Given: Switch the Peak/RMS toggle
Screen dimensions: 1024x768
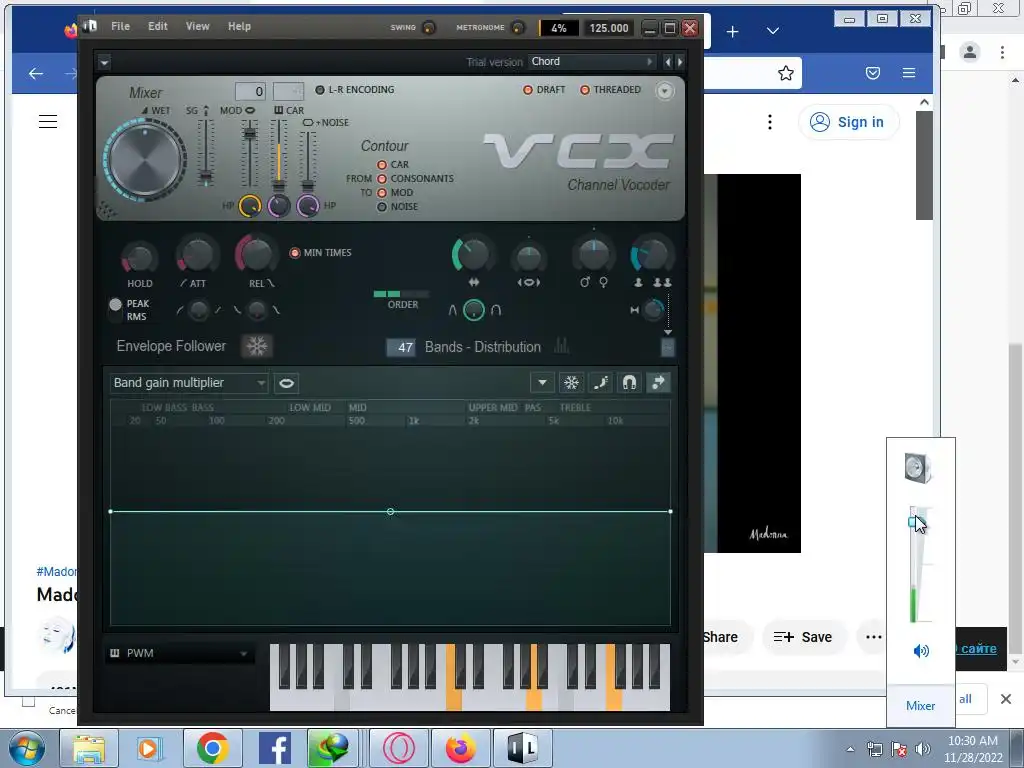Looking at the screenshot, I should pos(116,310).
